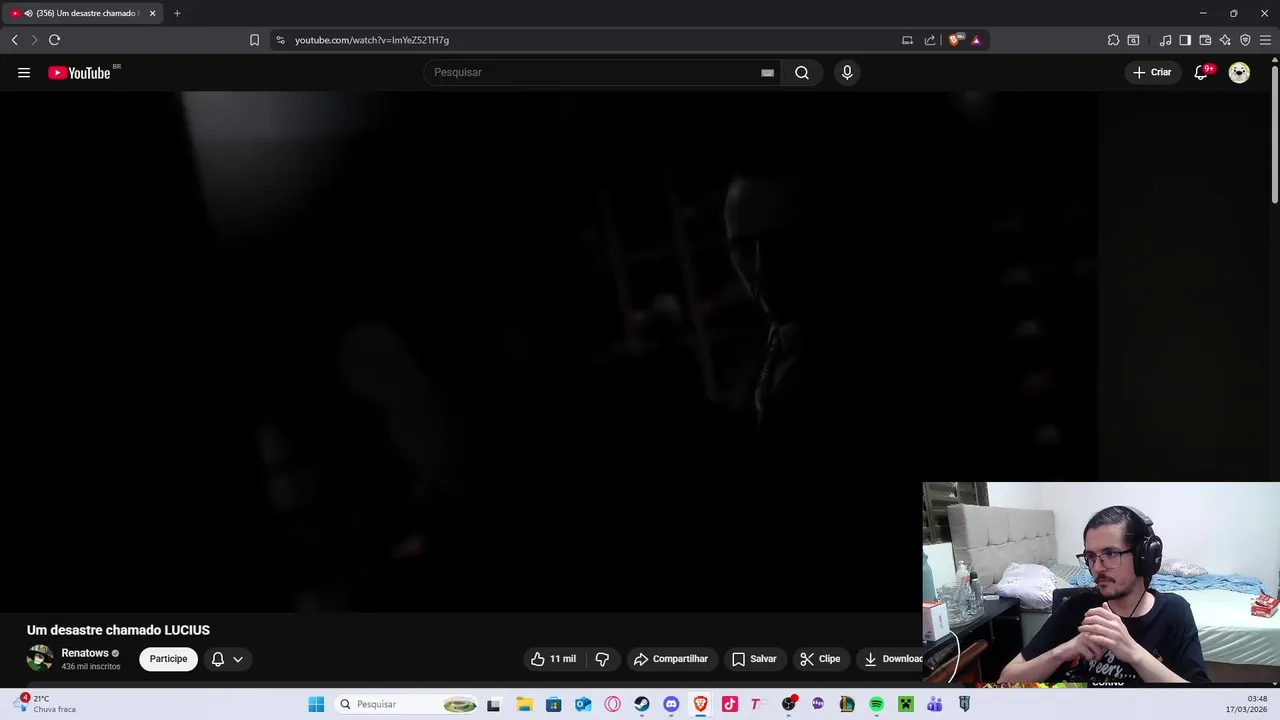The height and width of the screenshot is (720, 1280).
Task: Open the Renatows channel avatar
Action: point(40,658)
